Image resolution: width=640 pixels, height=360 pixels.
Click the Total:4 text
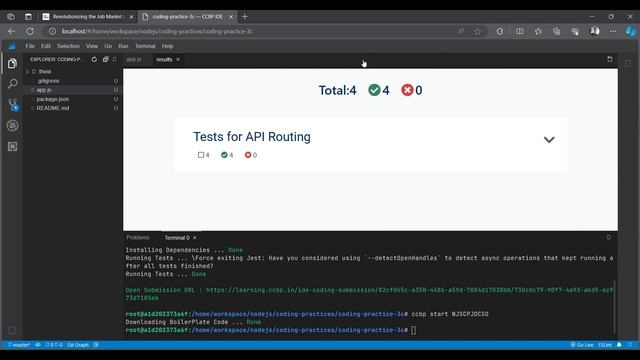[x=338, y=90]
